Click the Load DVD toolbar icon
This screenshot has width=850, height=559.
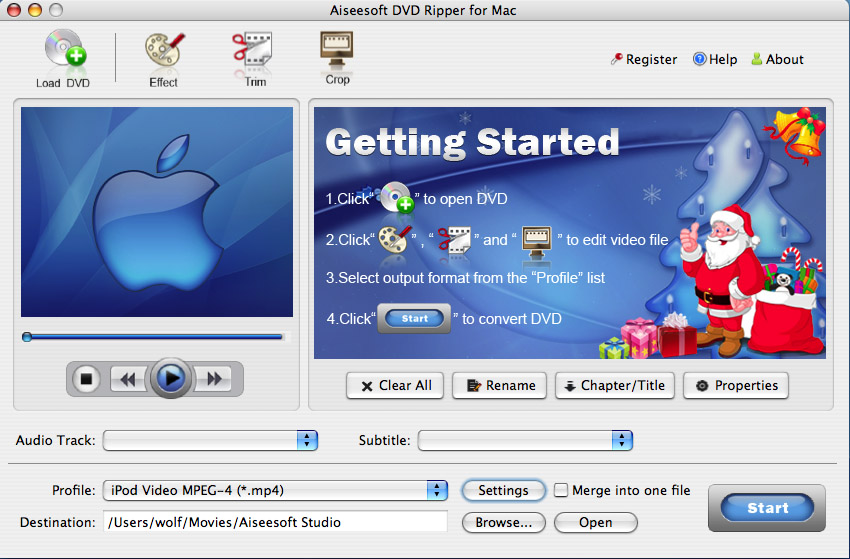point(63,58)
